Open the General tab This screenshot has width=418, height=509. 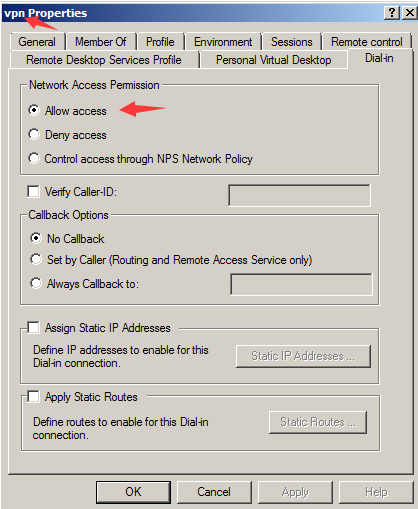pyautogui.click(x=37, y=42)
